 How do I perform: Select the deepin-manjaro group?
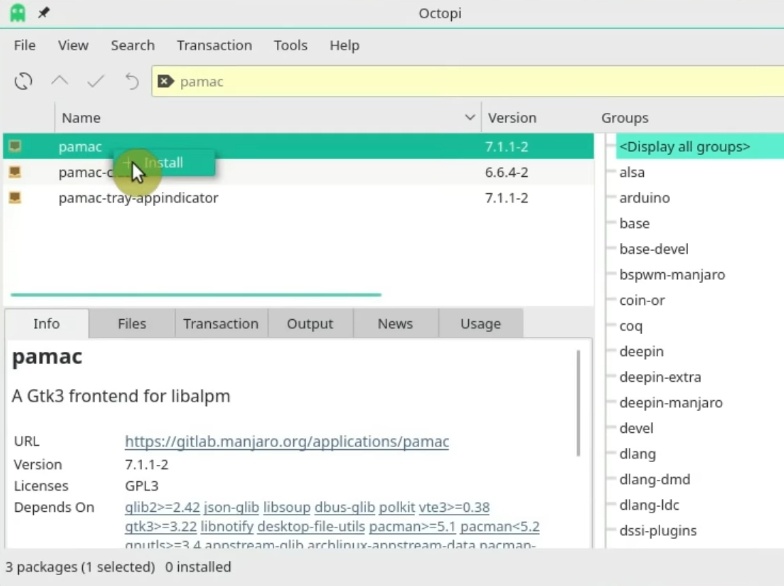click(x=671, y=402)
